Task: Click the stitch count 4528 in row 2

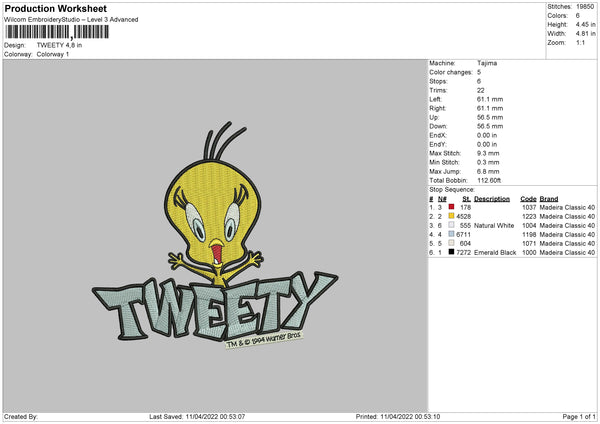Action: point(463,217)
